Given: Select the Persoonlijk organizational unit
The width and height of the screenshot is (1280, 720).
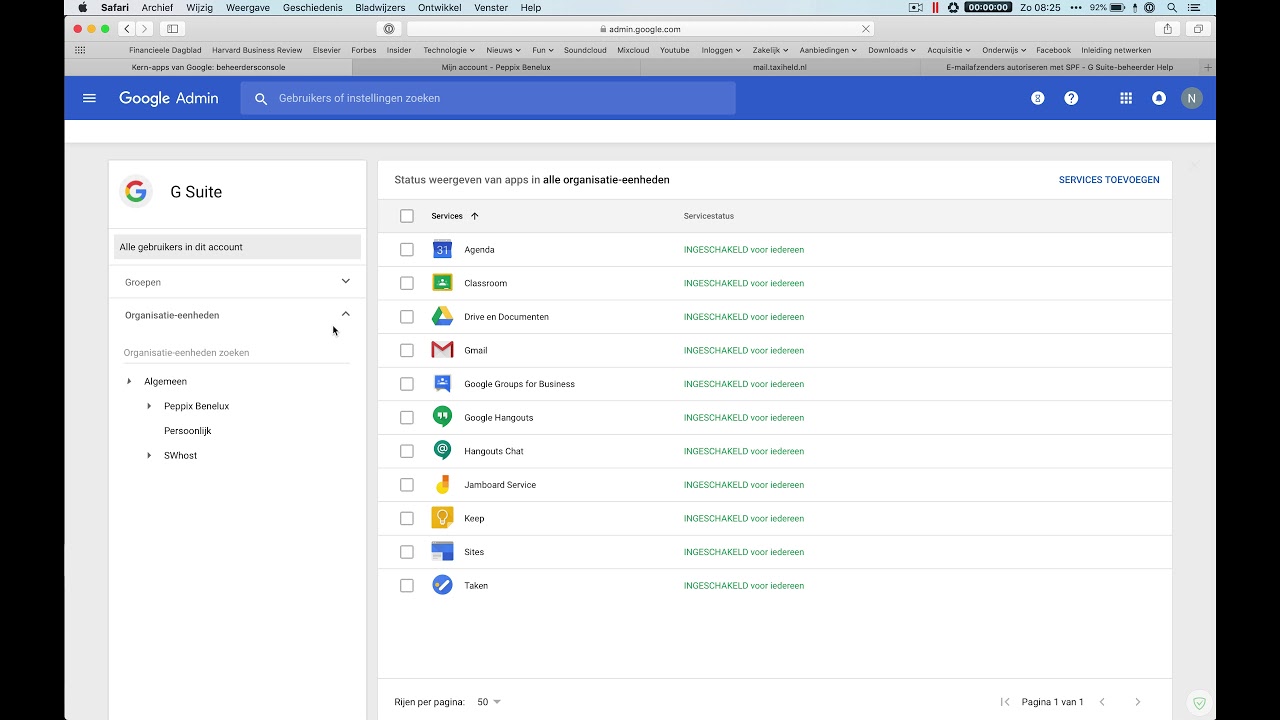Looking at the screenshot, I should [187, 431].
